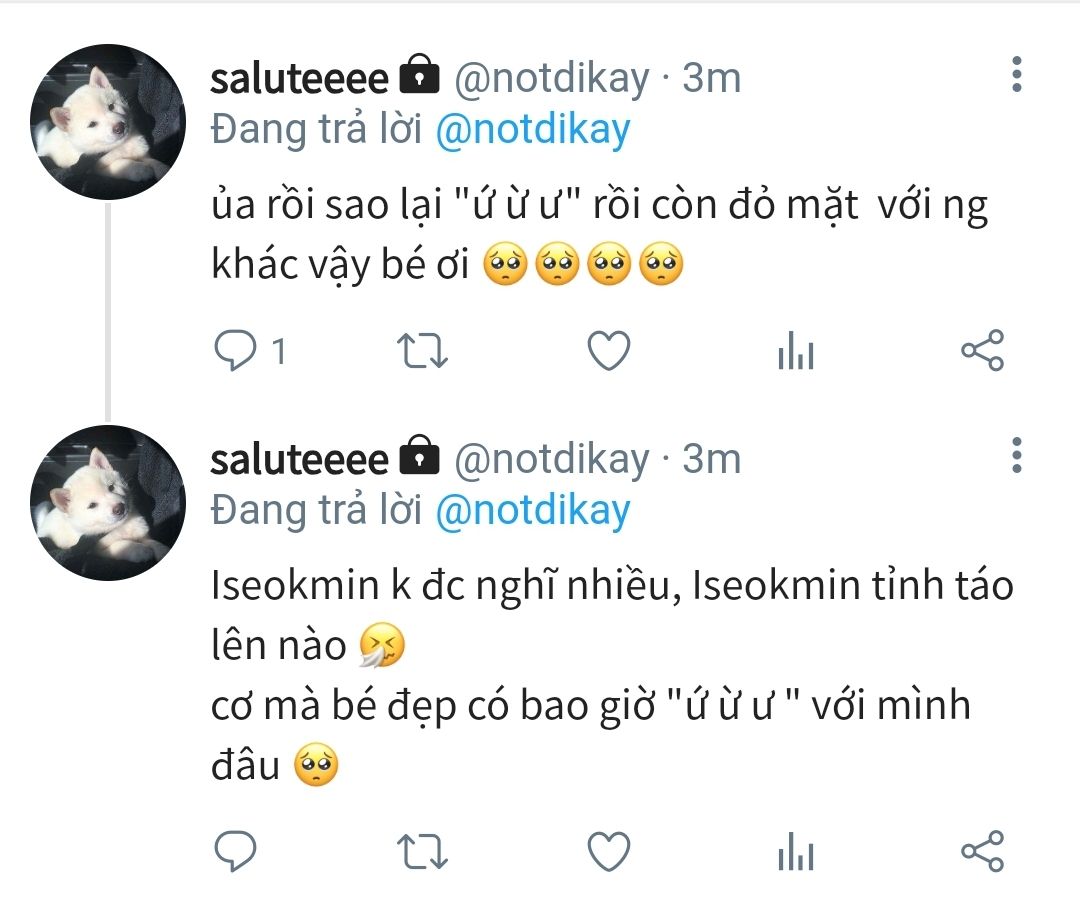Open the first tweet's dog profile picture
Image resolution: width=1080 pixels, height=898 pixels.
(x=108, y=122)
